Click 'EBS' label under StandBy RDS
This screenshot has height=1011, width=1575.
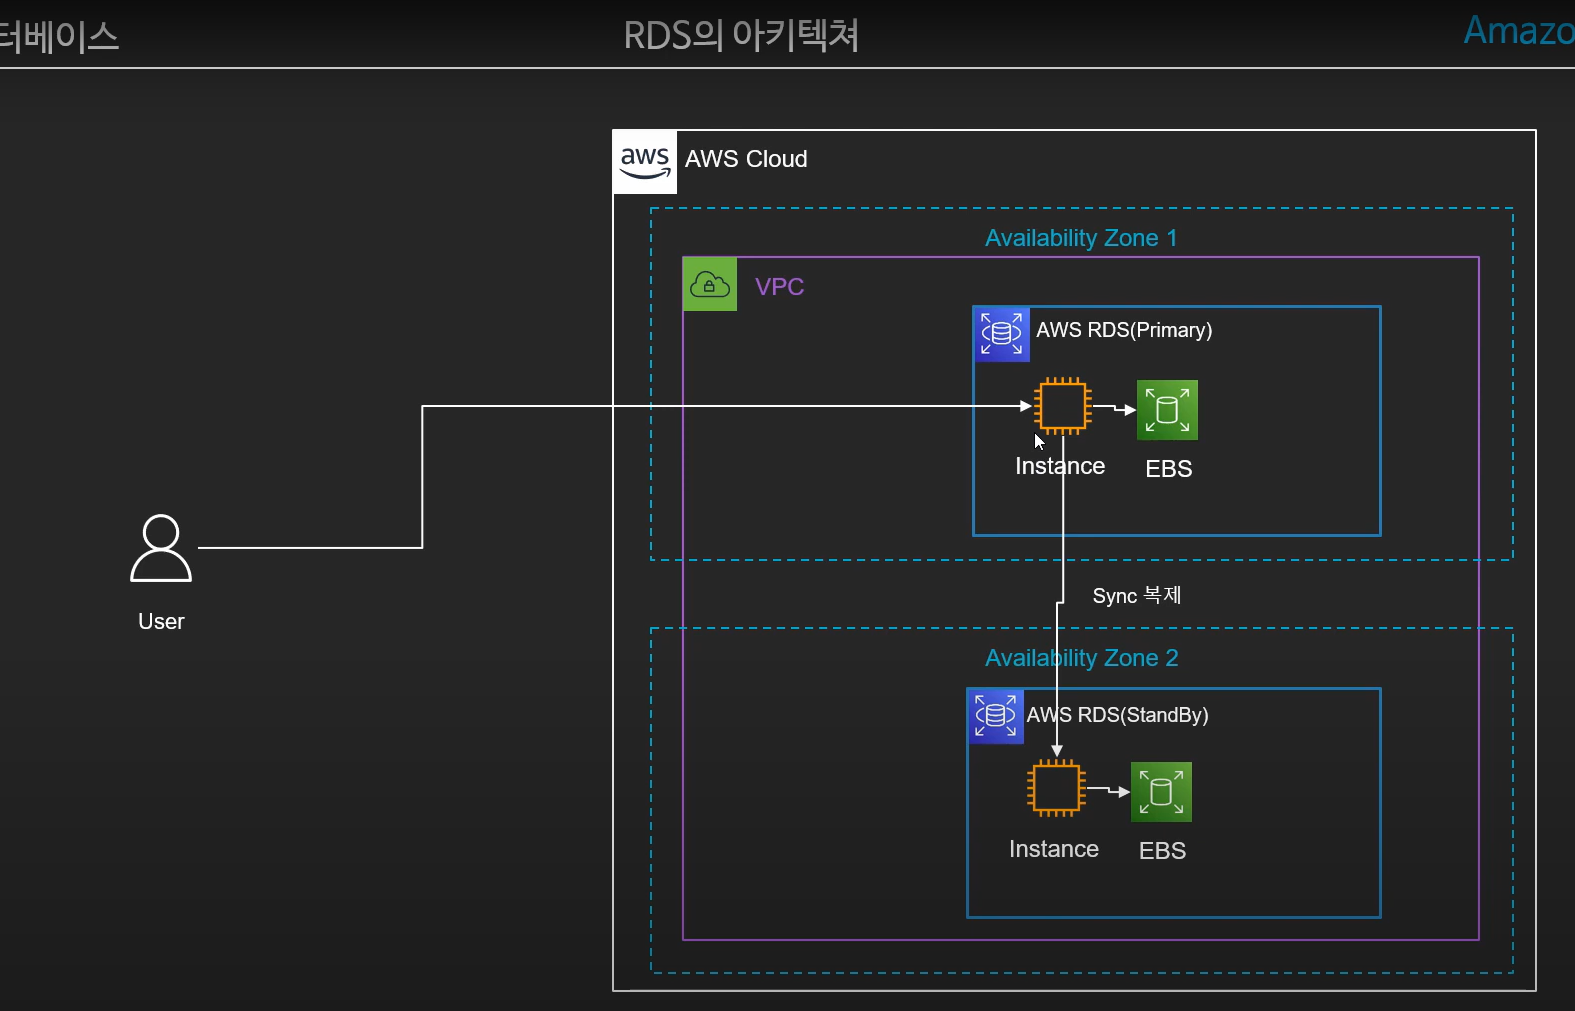click(x=1163, y=851)
